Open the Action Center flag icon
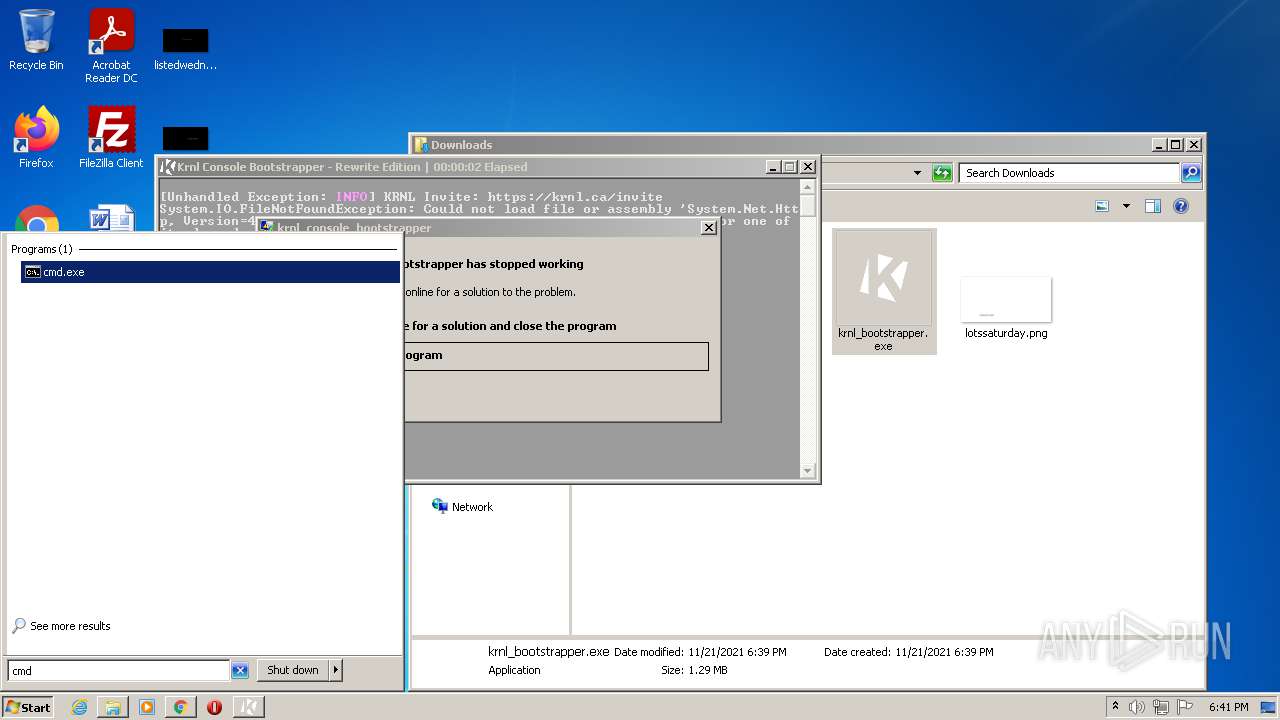The image size is (1280, 720). pos(1185,707)
